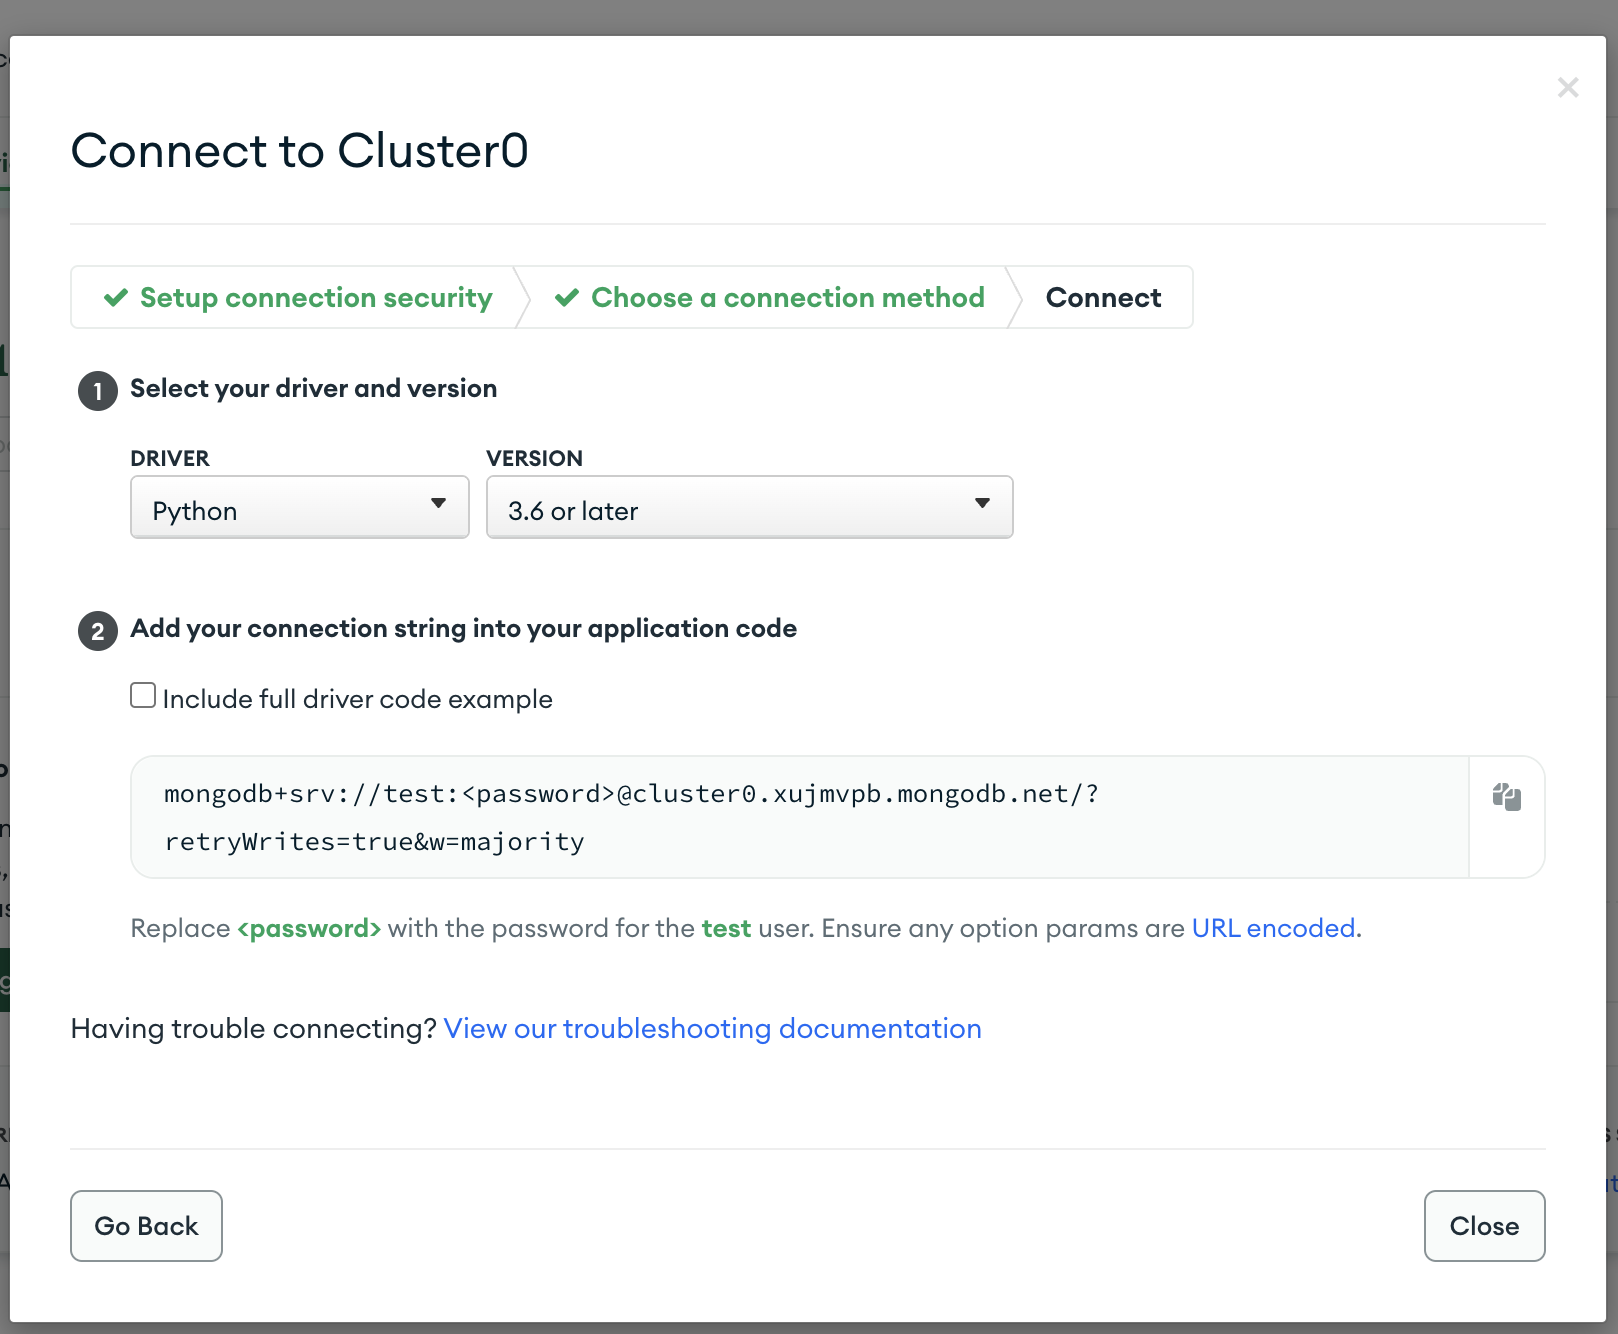
Task: Select the Connect step tab
Action: [x=1103, y=297]
